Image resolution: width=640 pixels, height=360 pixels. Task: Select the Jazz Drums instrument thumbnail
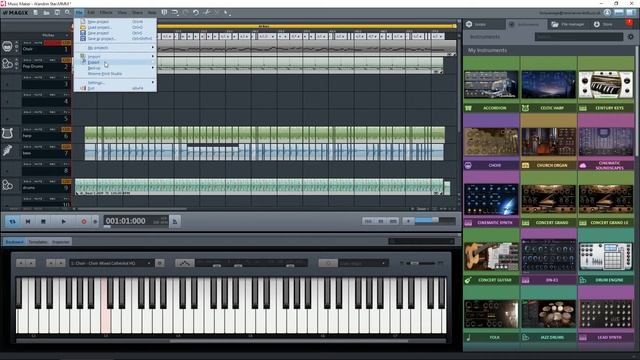click(549, 314)
